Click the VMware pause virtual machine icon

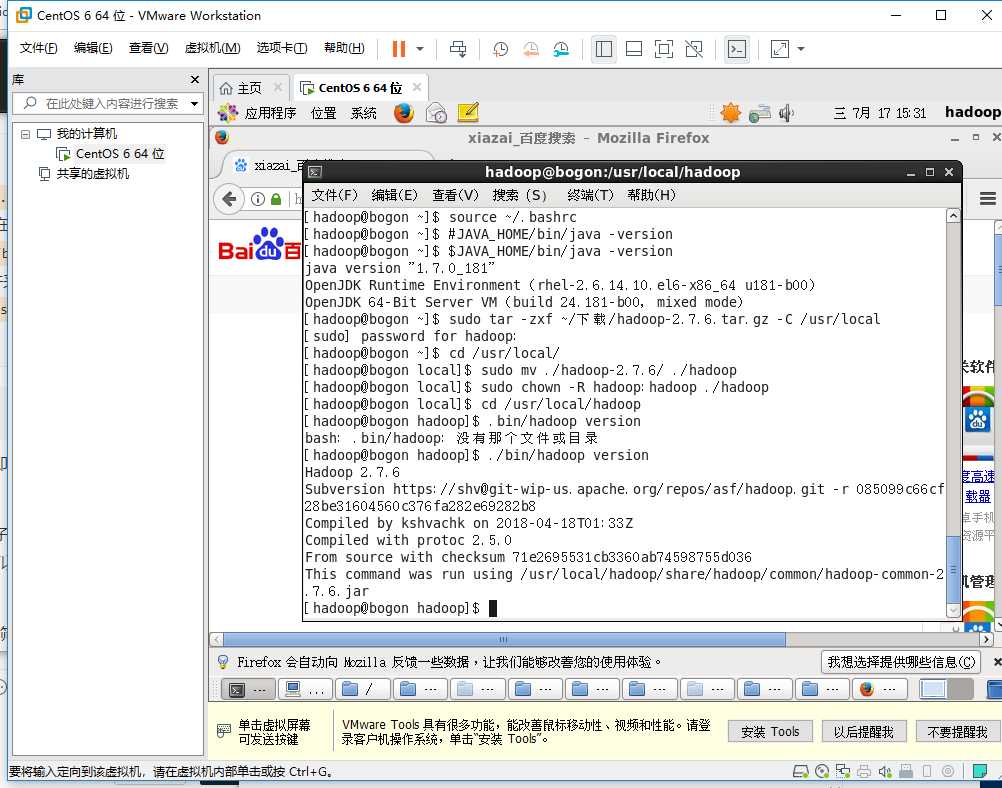coord(399,49)
